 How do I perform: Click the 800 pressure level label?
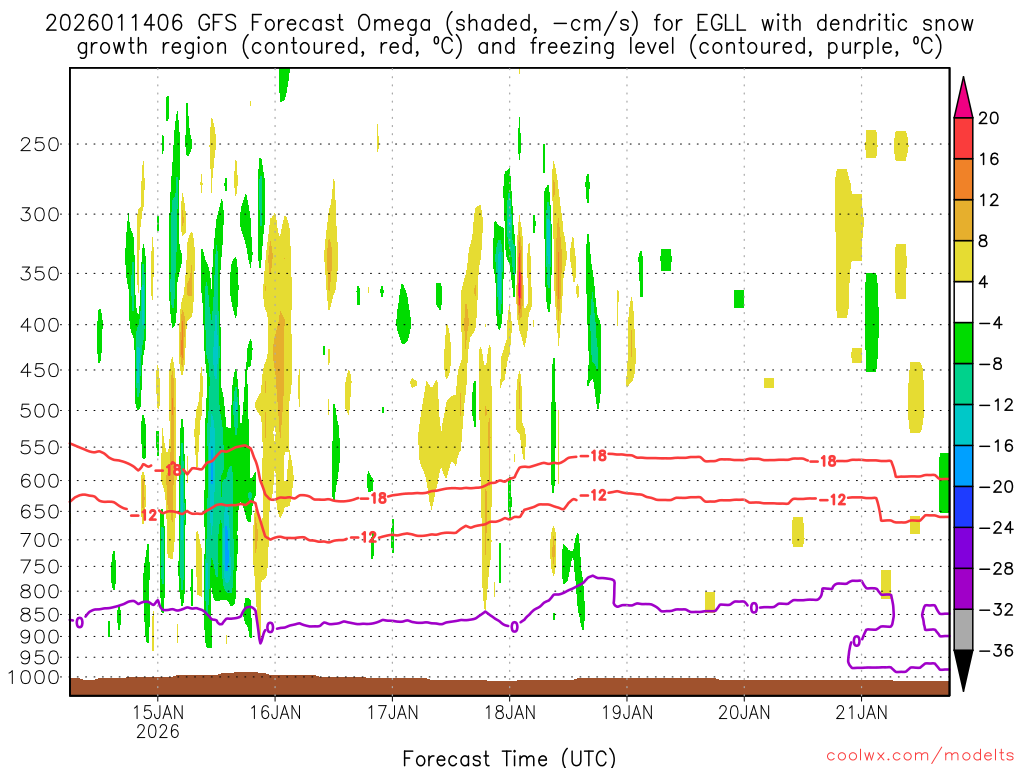click(40, 592)
